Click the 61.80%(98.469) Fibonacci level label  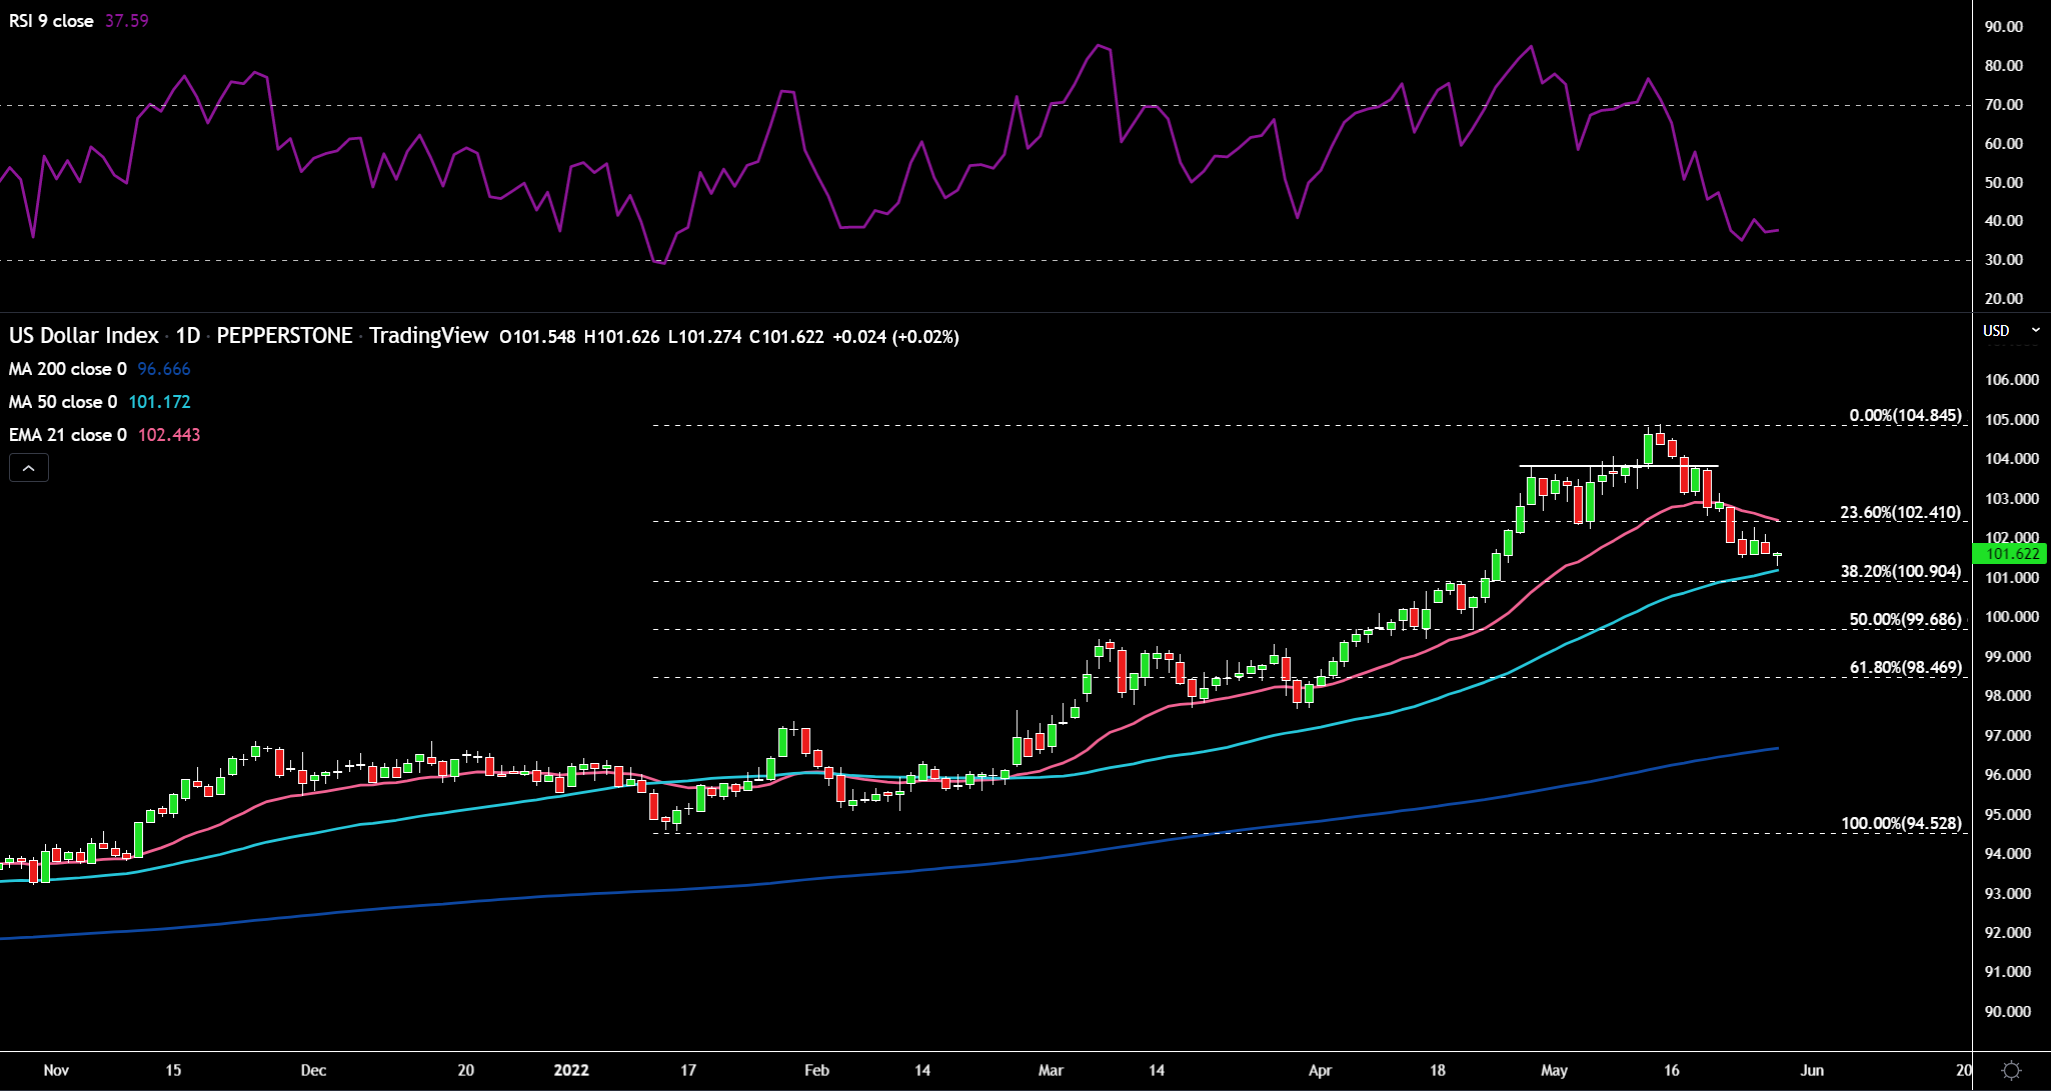(x=1905, y=668)
